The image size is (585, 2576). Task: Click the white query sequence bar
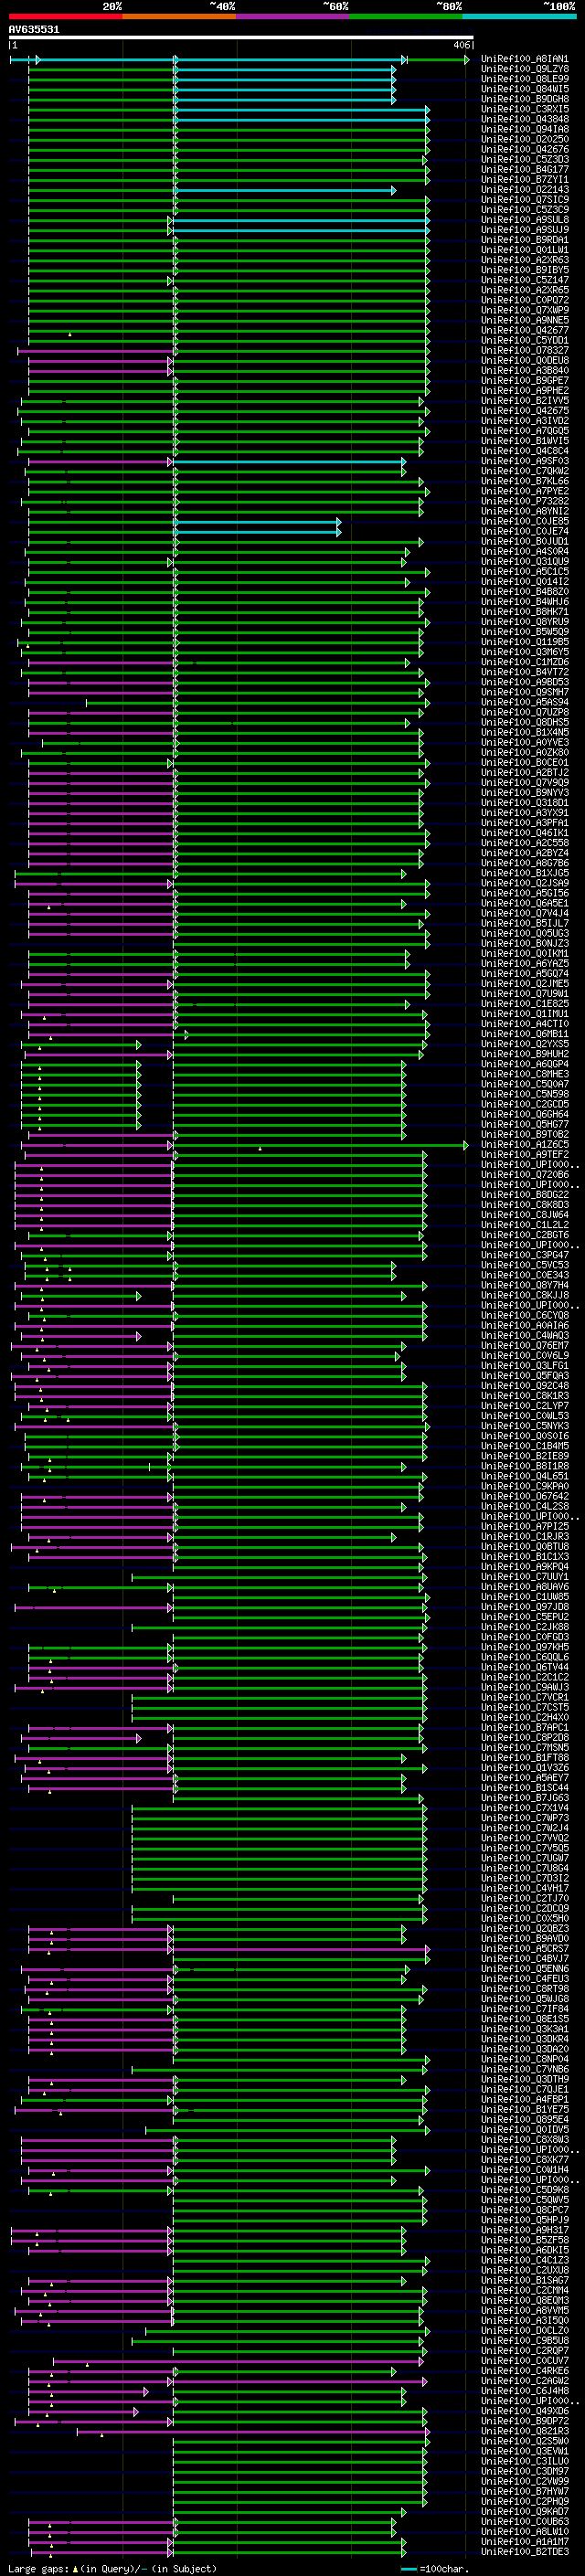[241, 38]
